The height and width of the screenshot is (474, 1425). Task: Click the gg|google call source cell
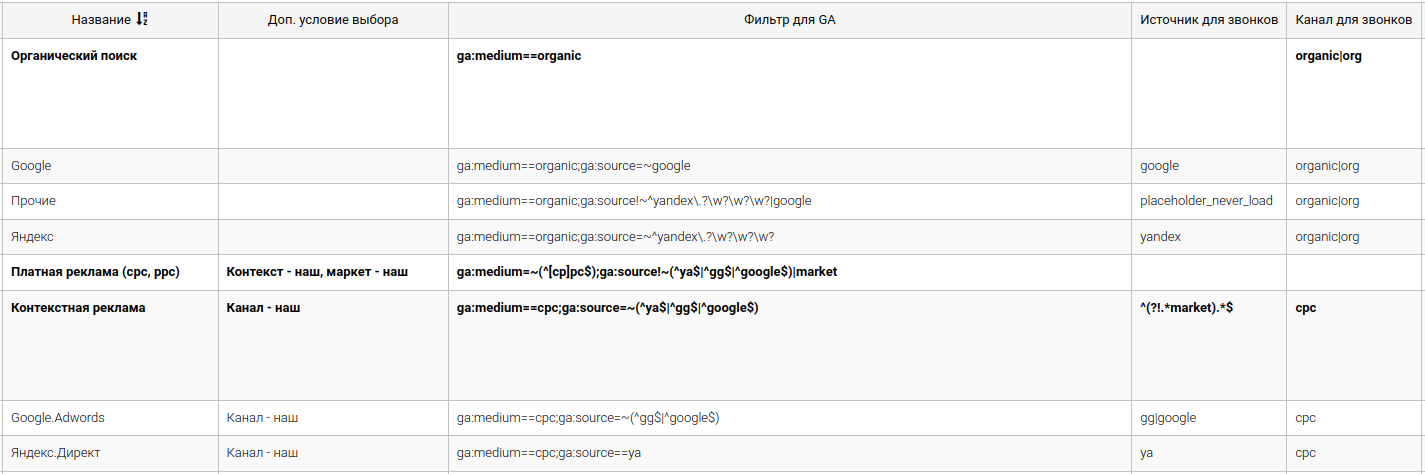point(1167,418)
